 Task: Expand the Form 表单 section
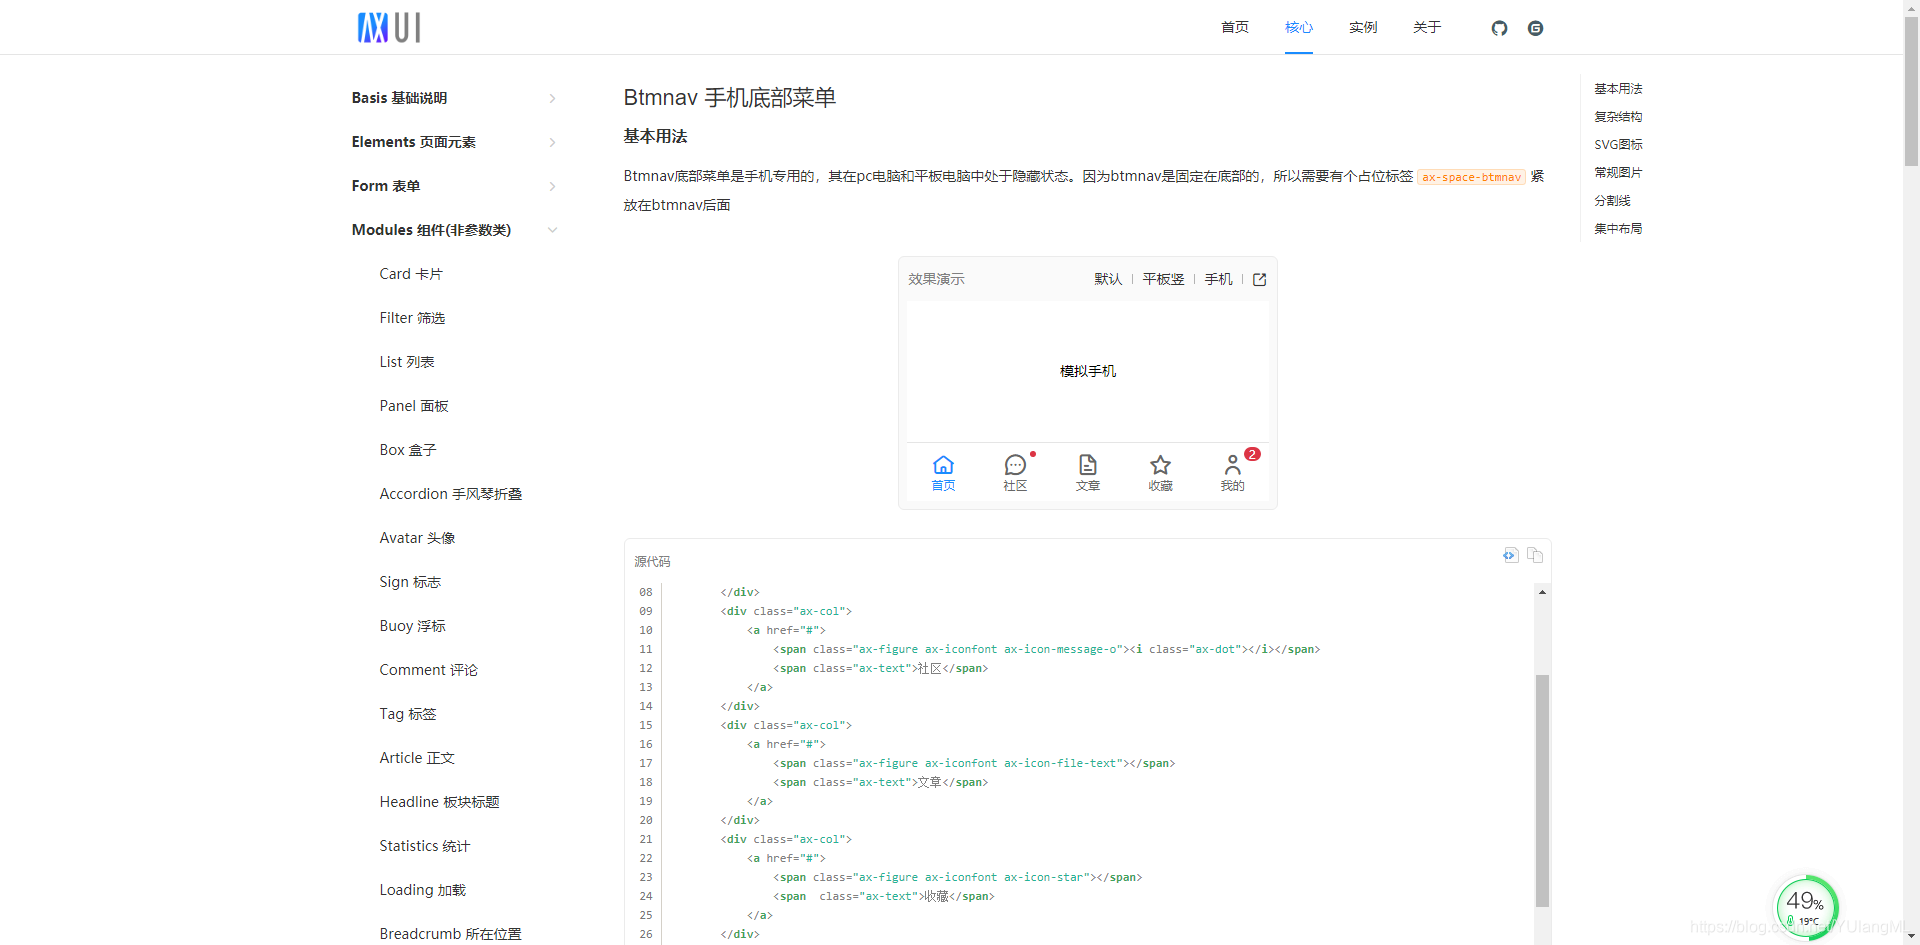[452, 186]
